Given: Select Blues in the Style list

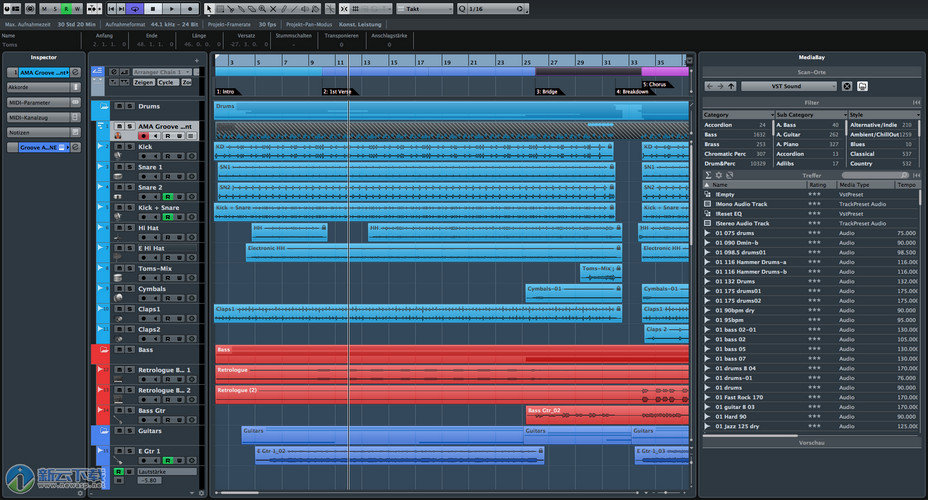Looking at the screenshot, I should 881,144.
